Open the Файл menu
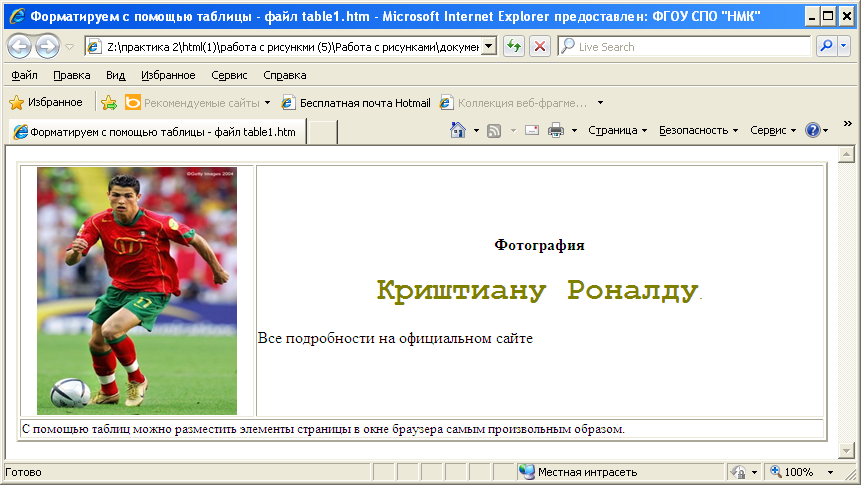 tap(24, 75)
